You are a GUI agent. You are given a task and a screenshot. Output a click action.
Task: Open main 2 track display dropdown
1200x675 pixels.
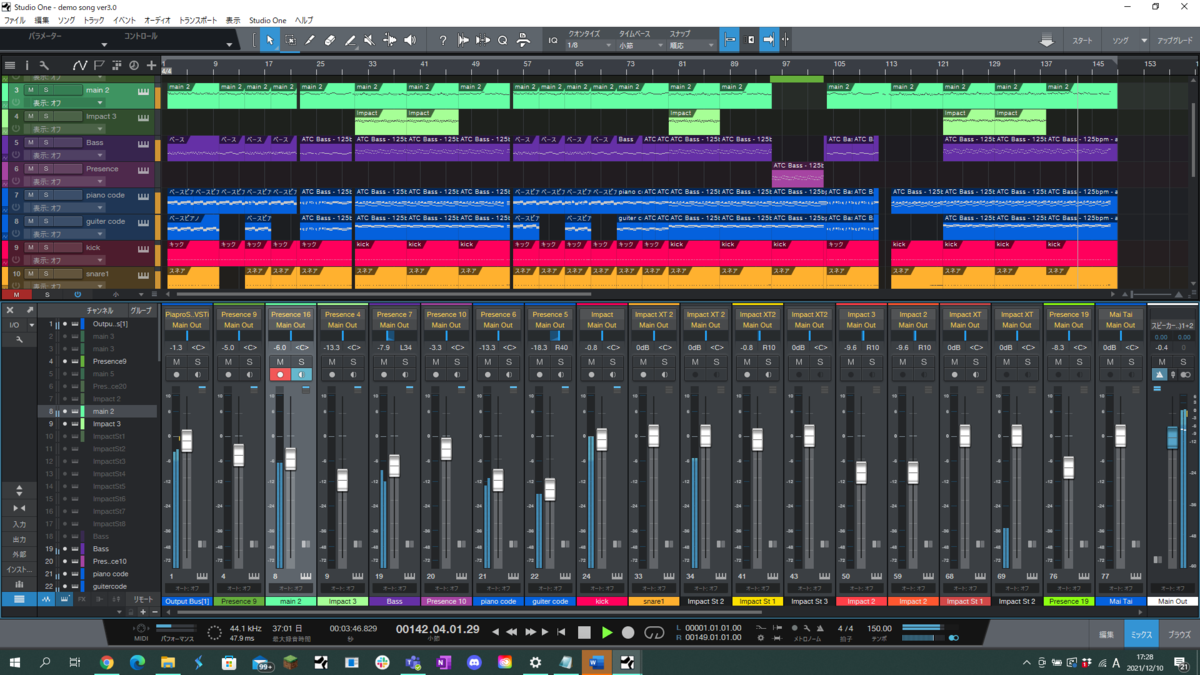65,103
